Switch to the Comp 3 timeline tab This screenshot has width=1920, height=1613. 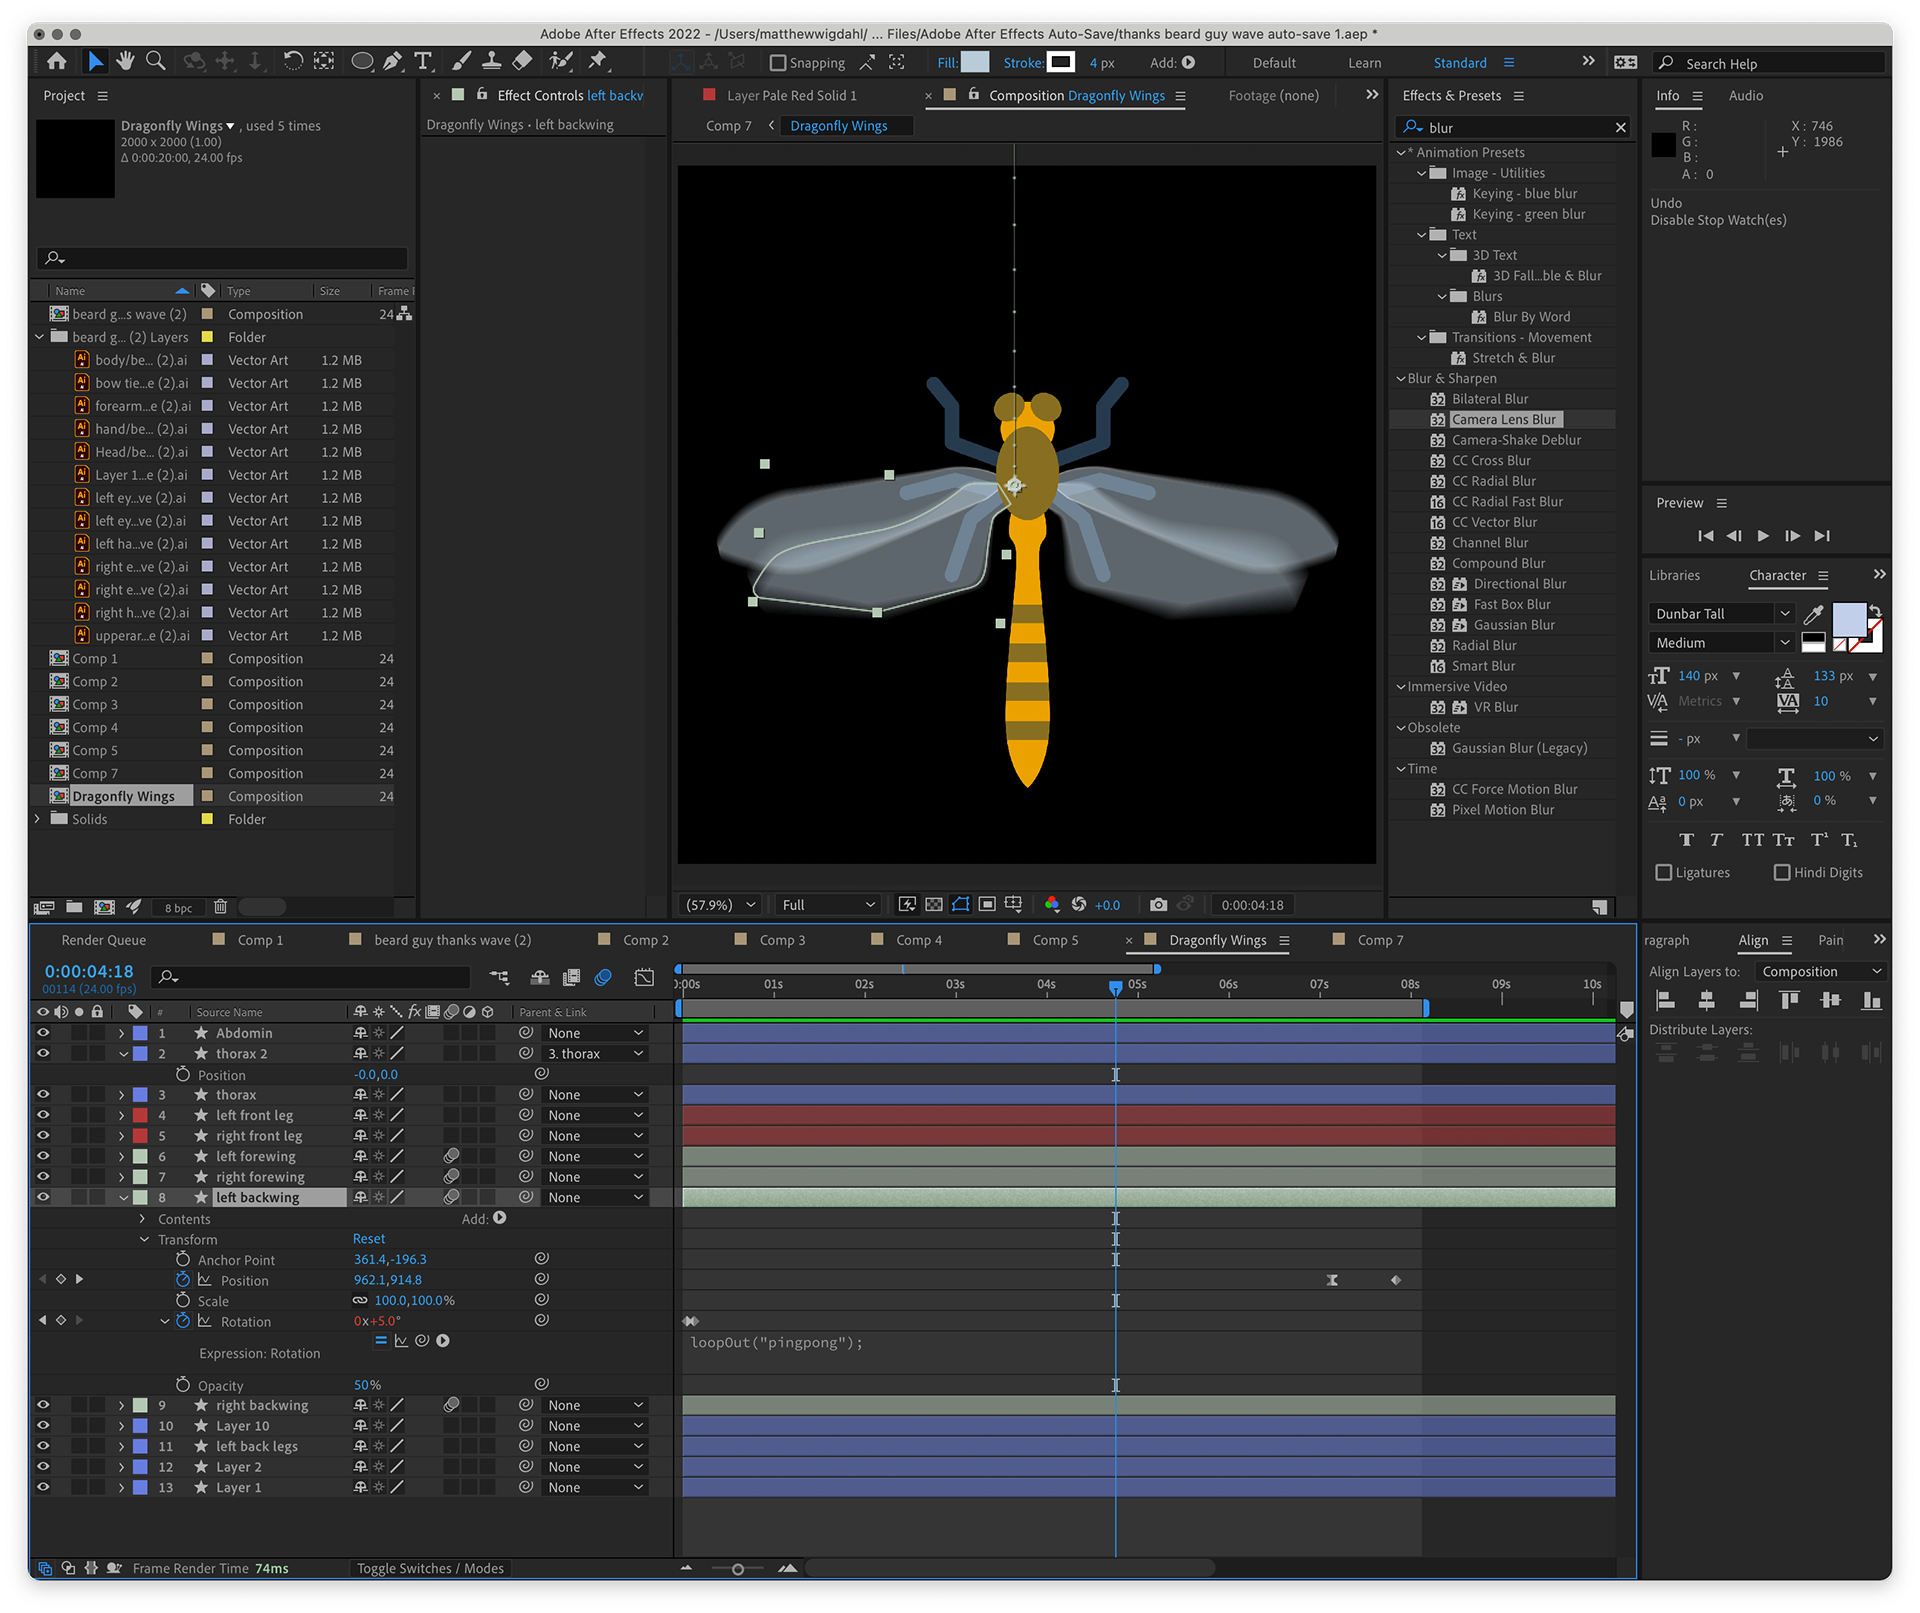pyautogui.click(x=781, y=940)
